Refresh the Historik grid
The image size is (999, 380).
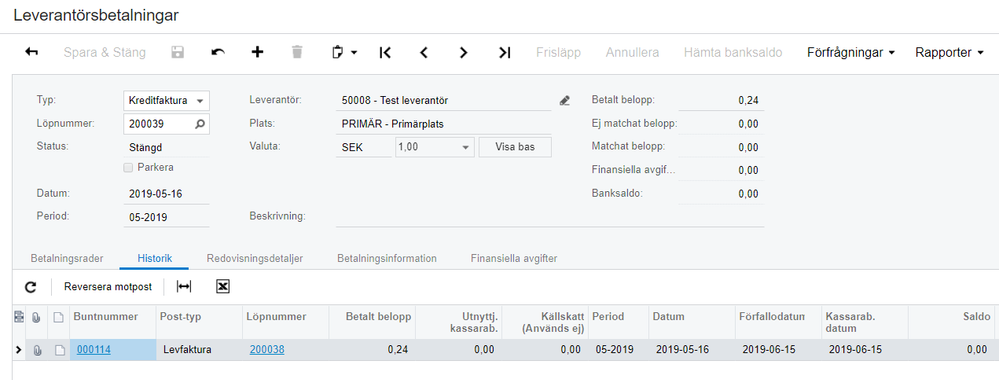[31, 287]
